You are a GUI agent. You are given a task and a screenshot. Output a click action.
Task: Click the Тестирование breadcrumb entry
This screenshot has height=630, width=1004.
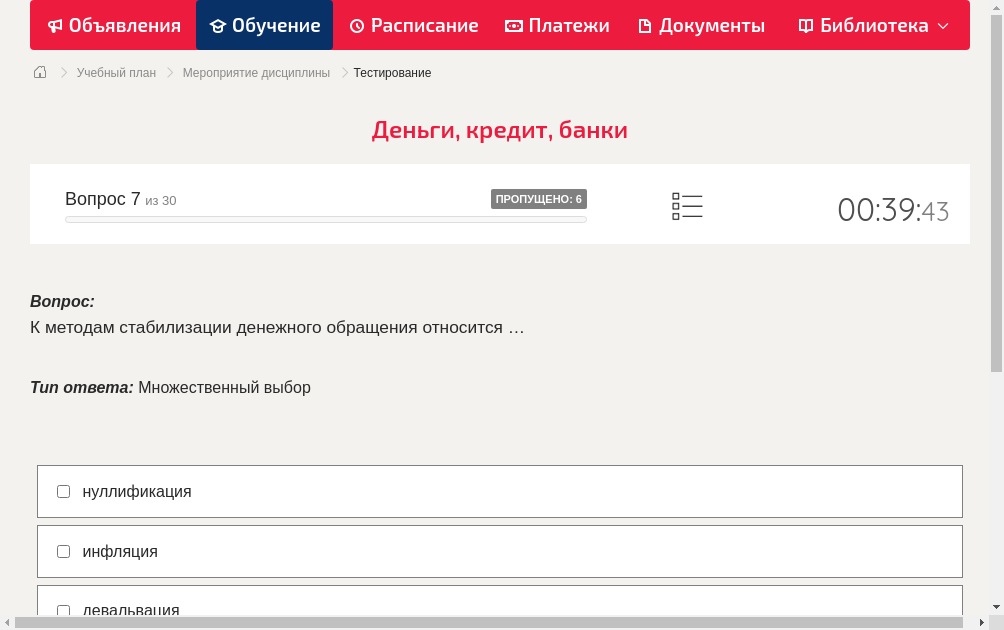coord(391,72)
